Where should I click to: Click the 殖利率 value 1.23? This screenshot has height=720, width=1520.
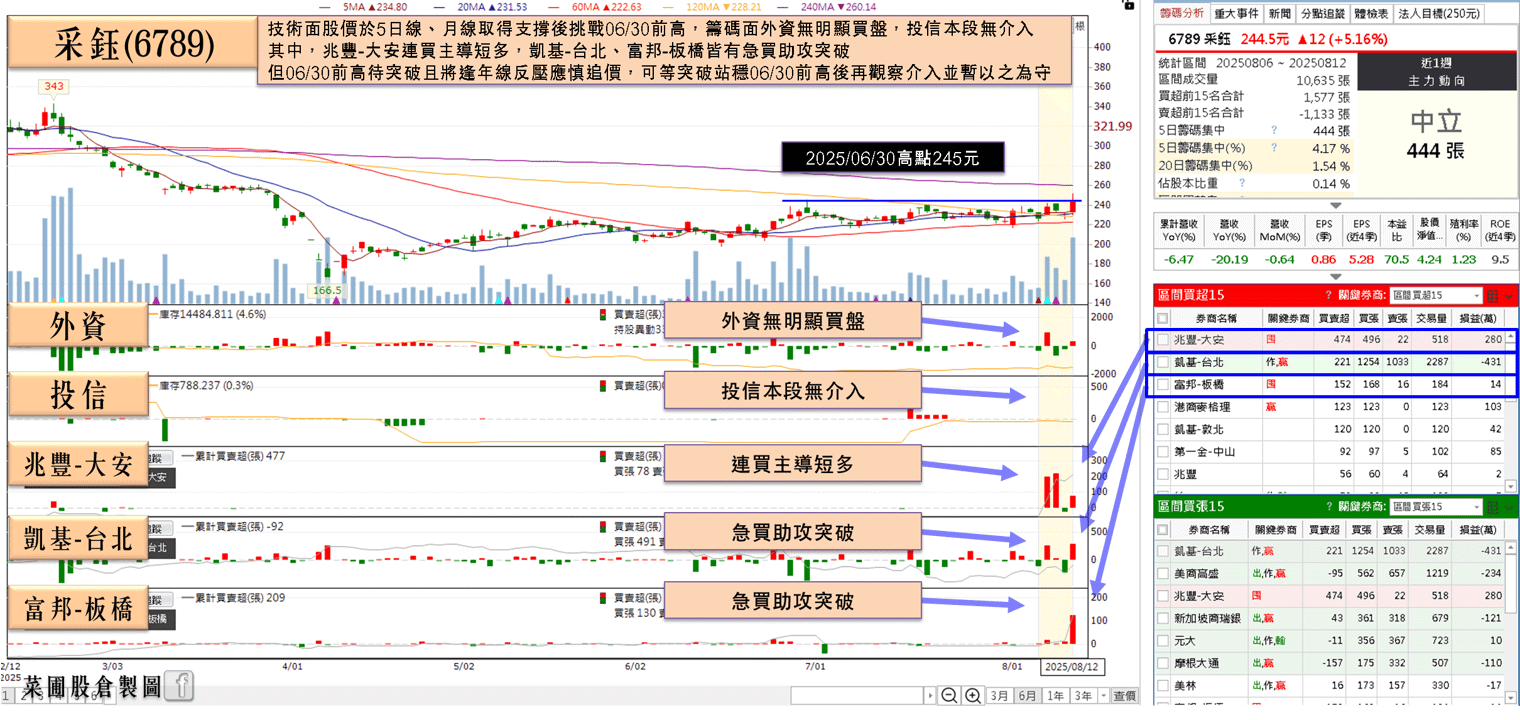1462,259
